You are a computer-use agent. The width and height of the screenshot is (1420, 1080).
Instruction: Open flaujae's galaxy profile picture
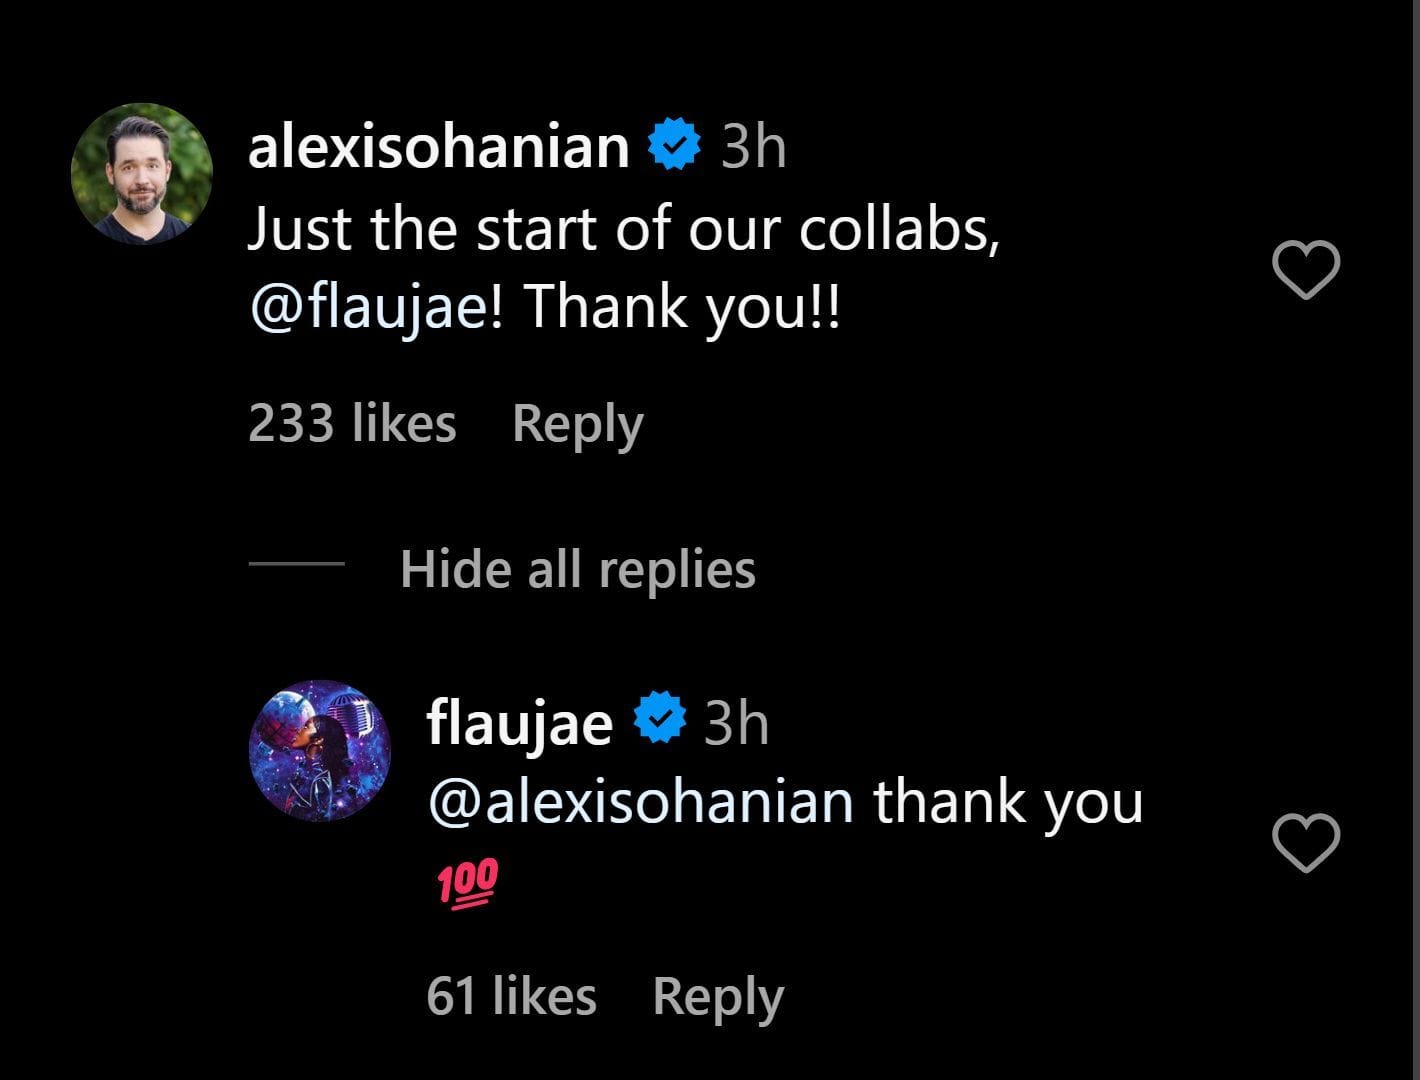319,750
